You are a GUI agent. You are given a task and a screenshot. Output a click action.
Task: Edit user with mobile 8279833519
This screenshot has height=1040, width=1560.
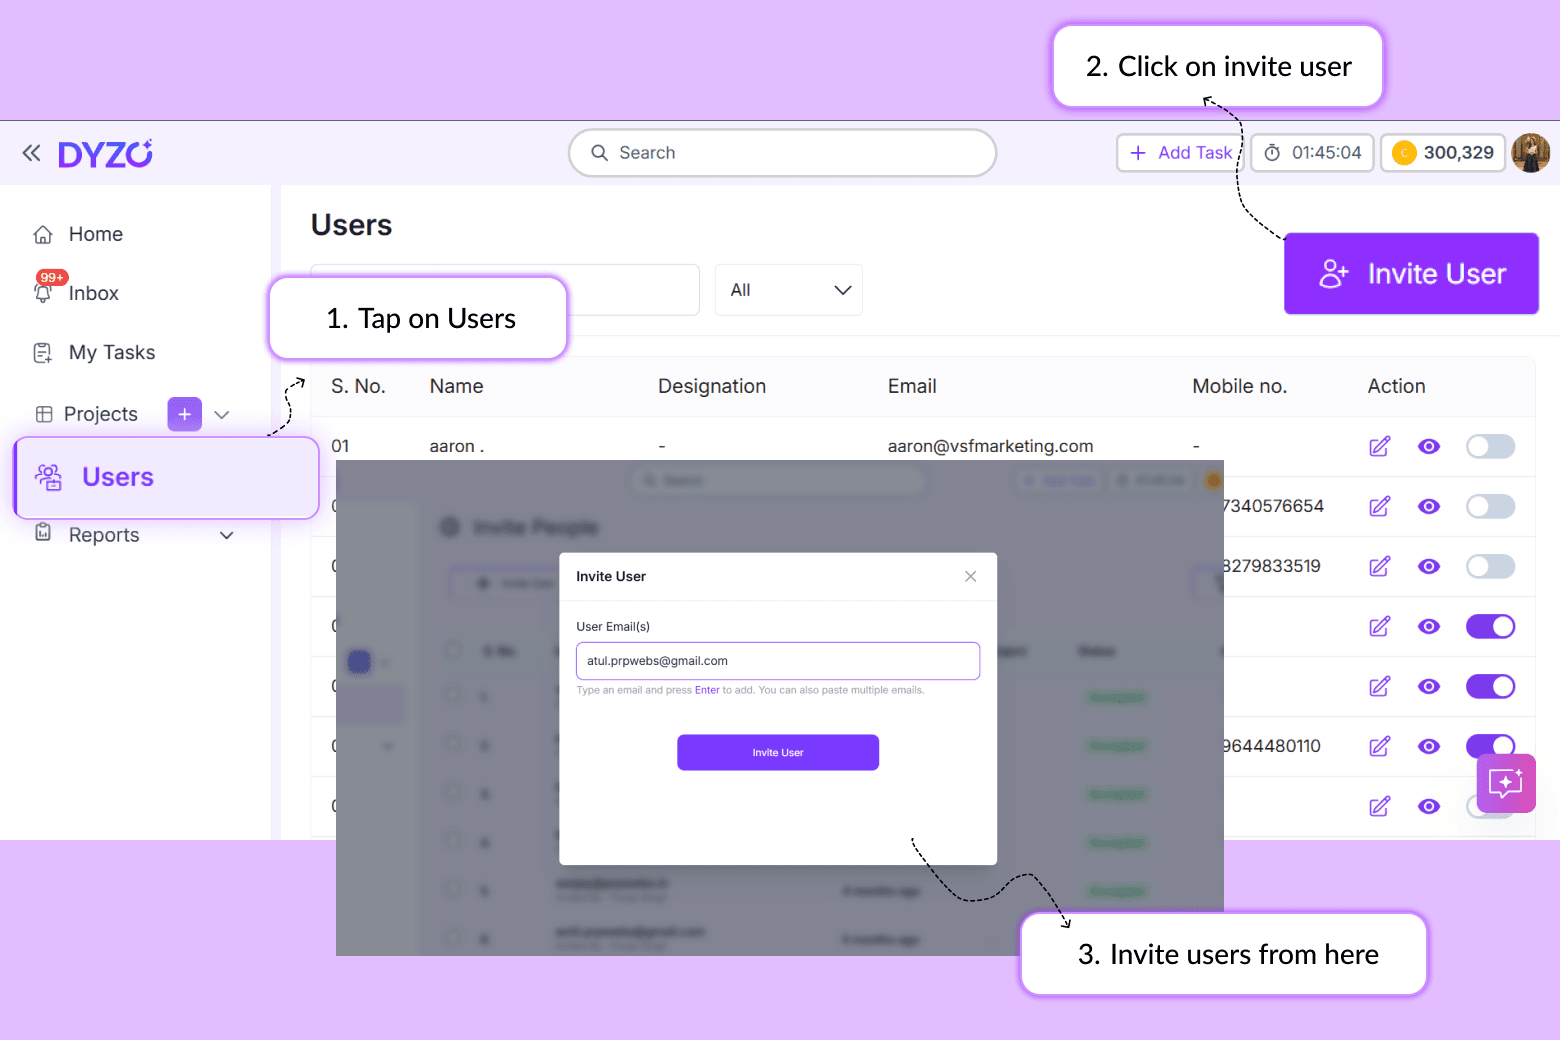1380,566
